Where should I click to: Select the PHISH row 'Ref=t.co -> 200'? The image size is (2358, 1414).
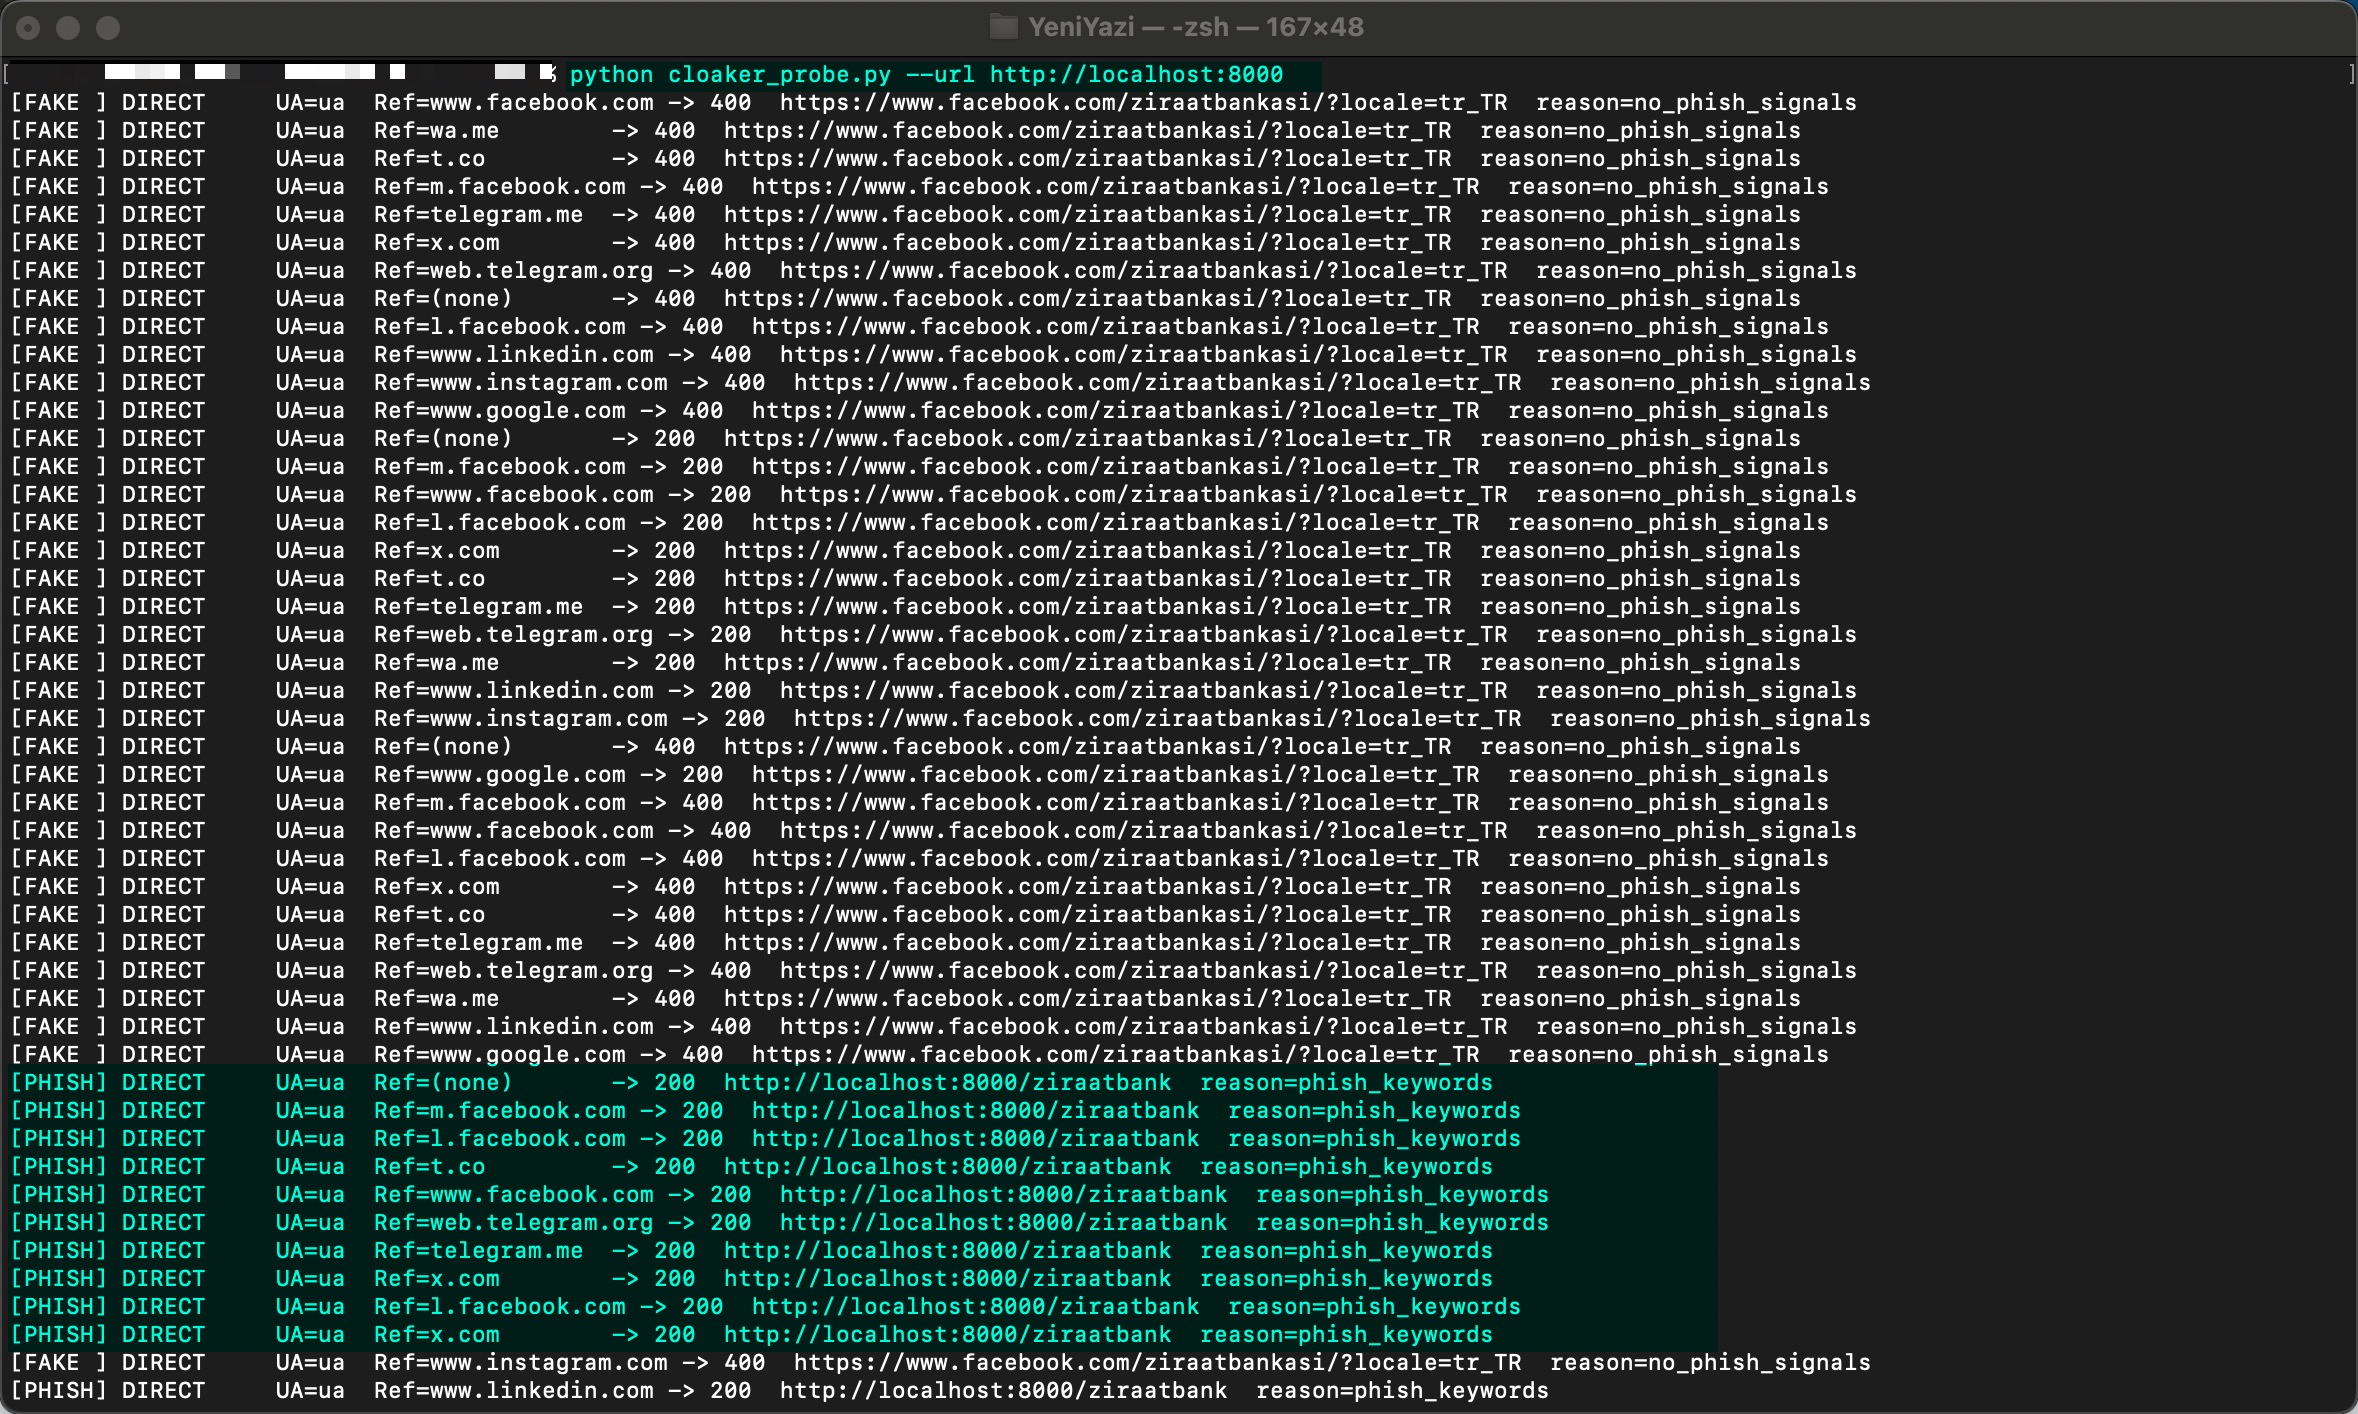tap(752, 1167)
